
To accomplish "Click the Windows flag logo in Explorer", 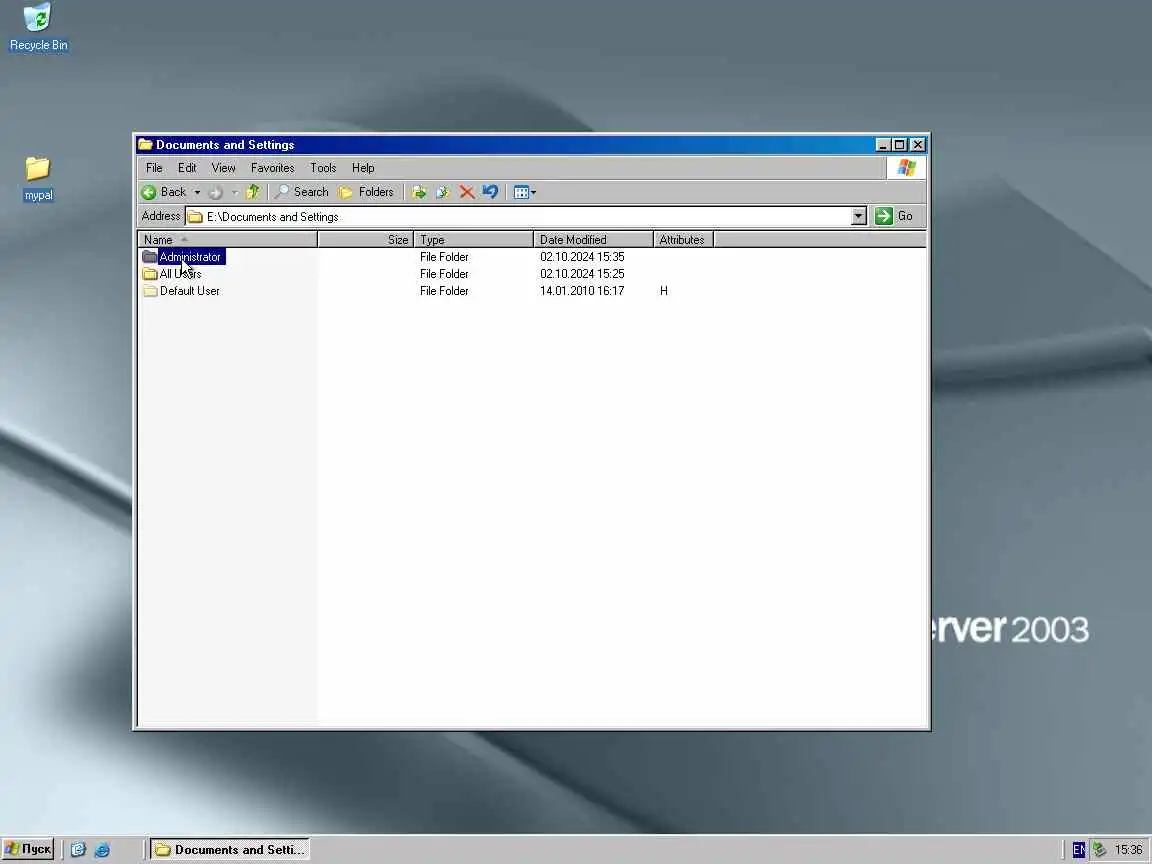I will pyautogui.click(x=906, y=168).
